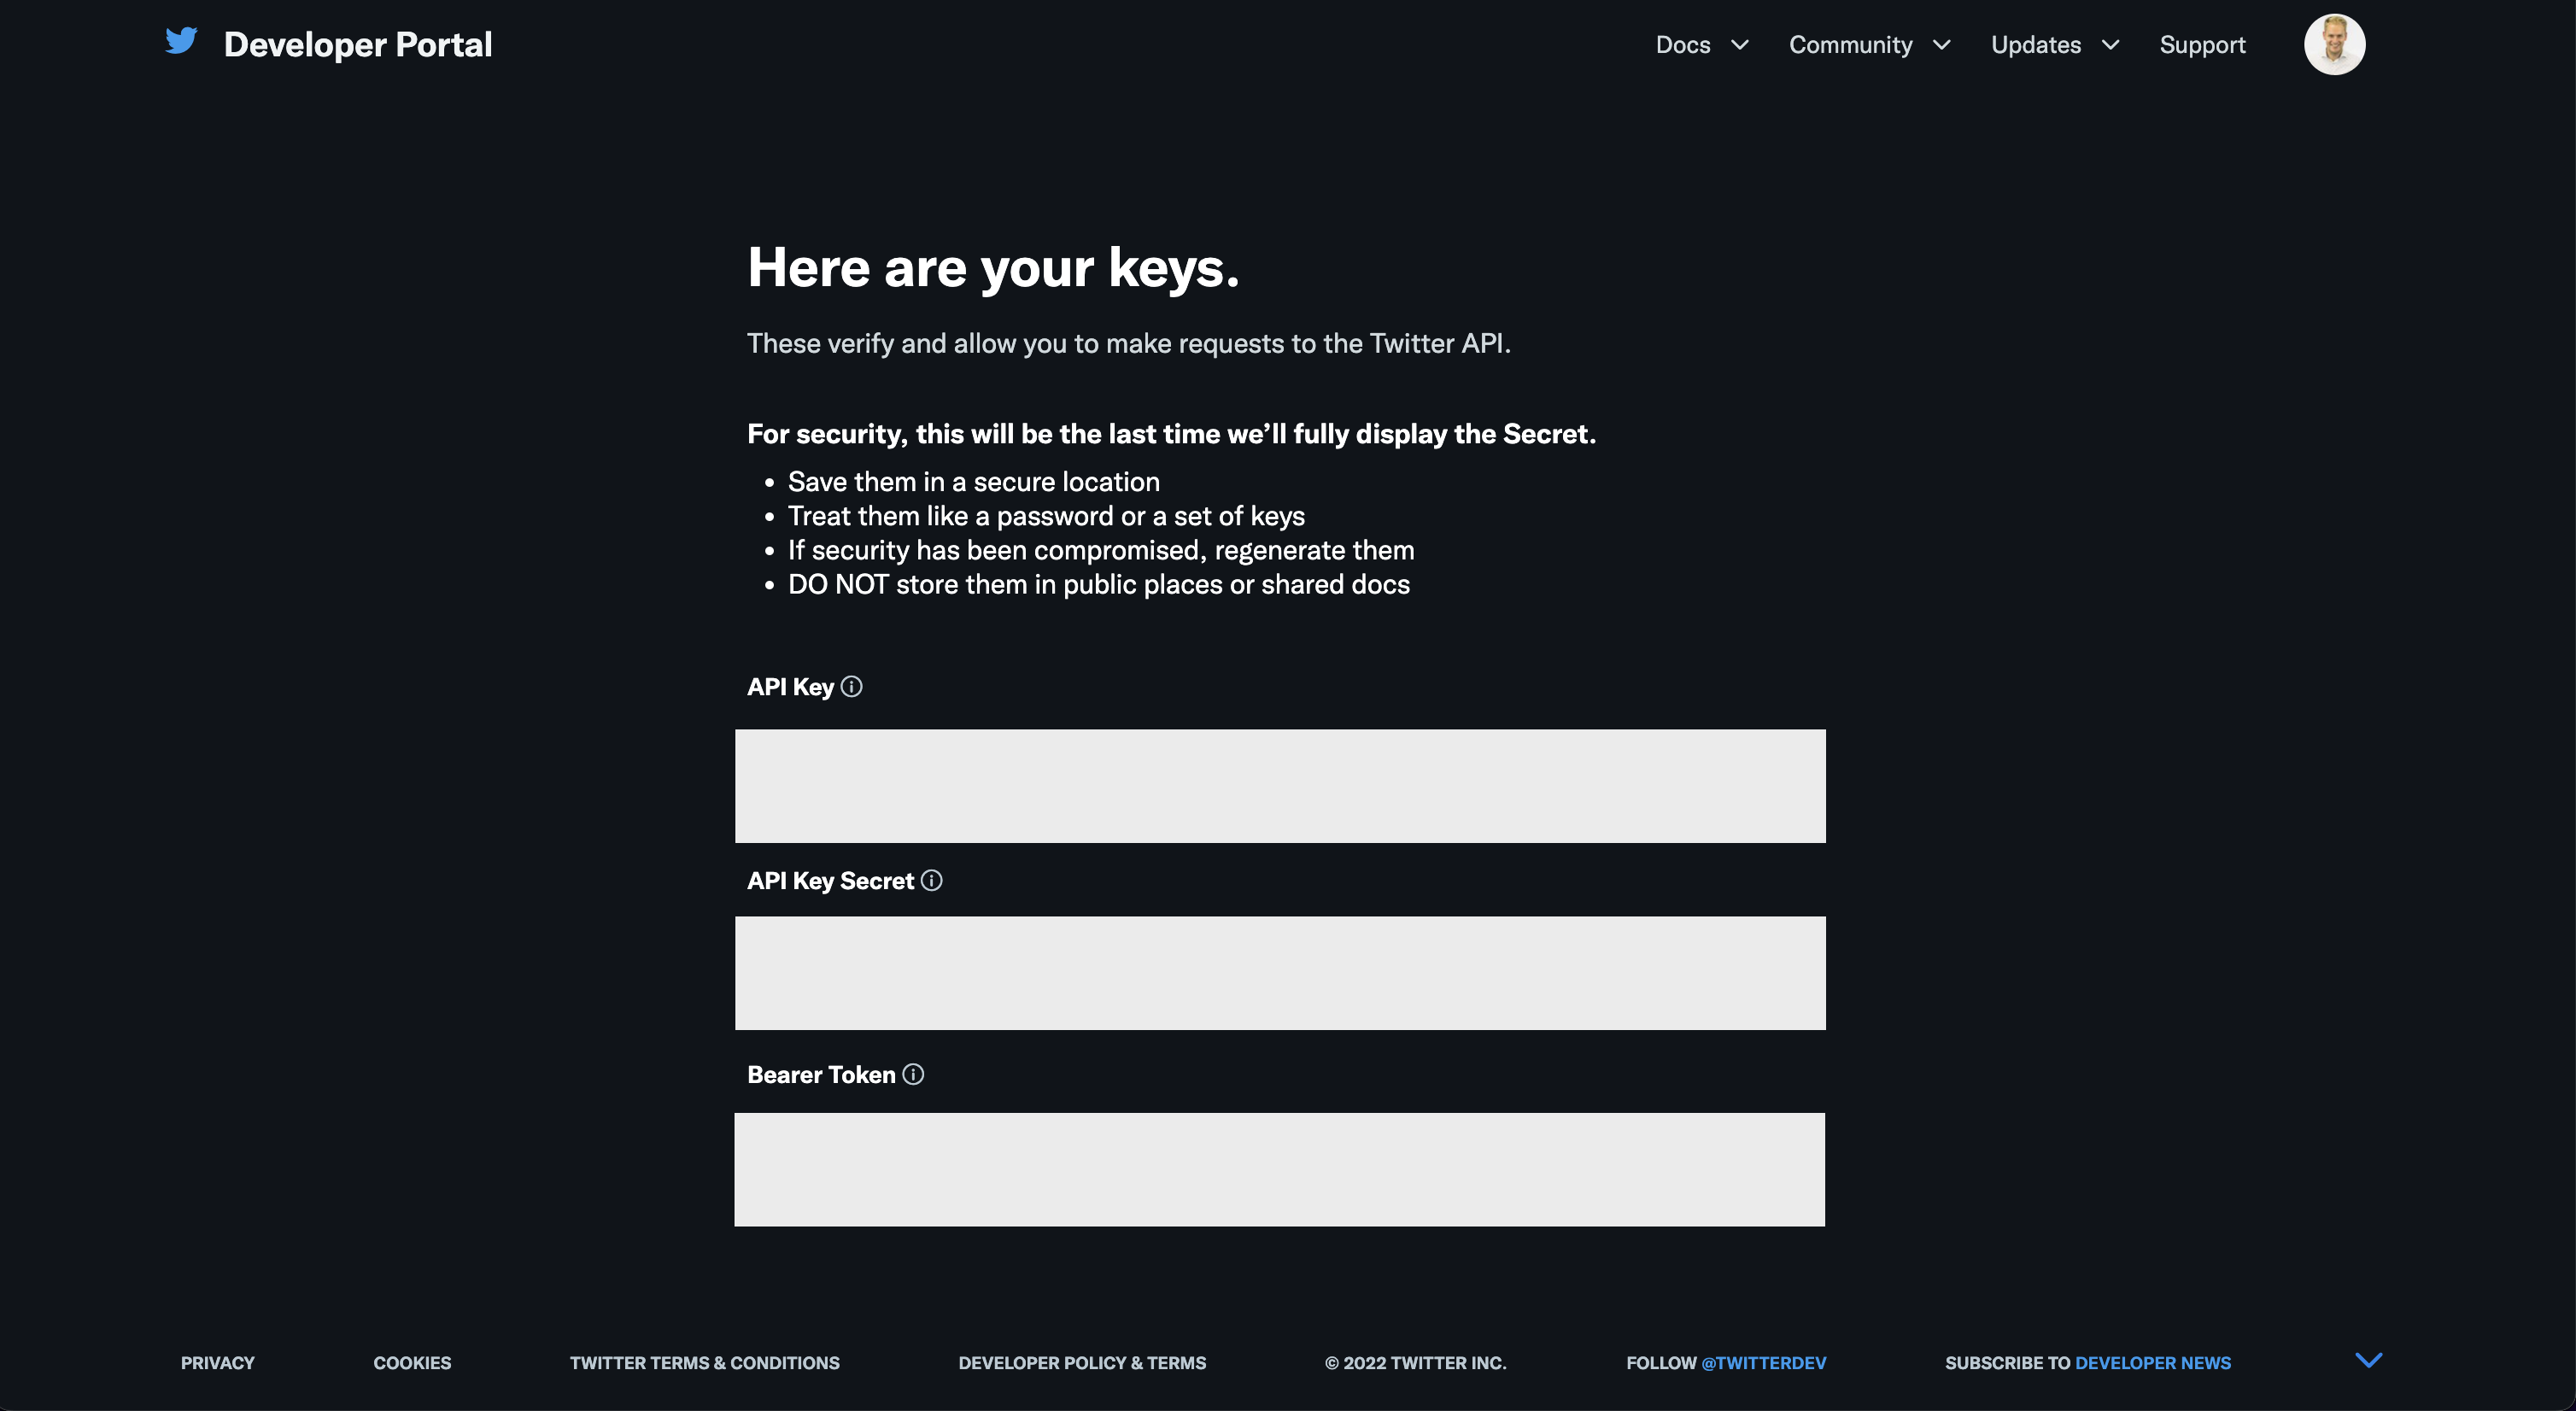Click the Bearer Token value field

[1279, 1170]
